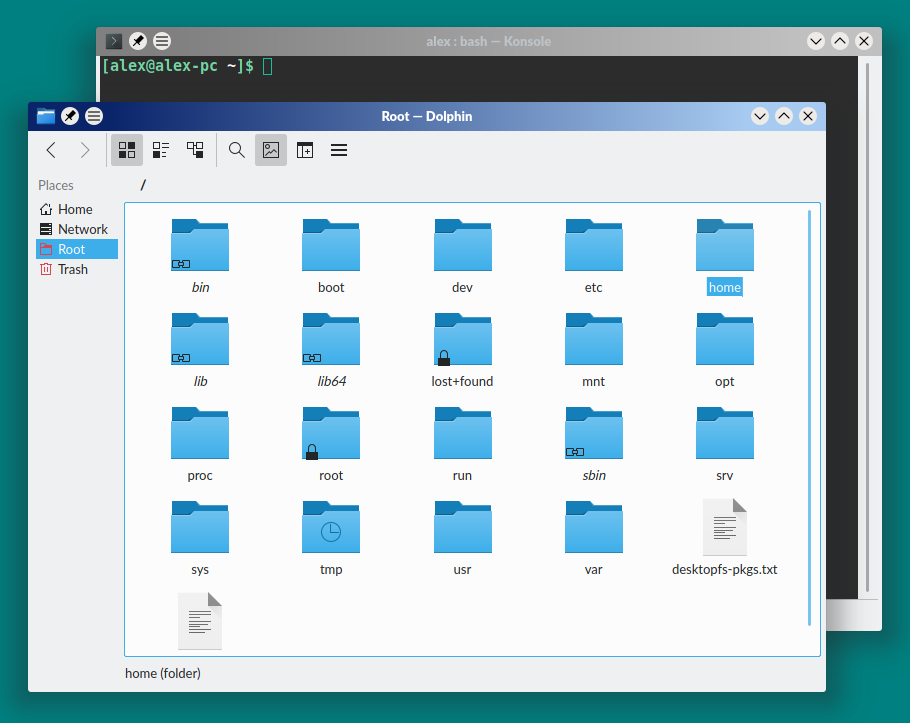Click the Dolphin file view scrollbar
The width and height of the screenshot is (910, 723).
click(x=810, y=418)
